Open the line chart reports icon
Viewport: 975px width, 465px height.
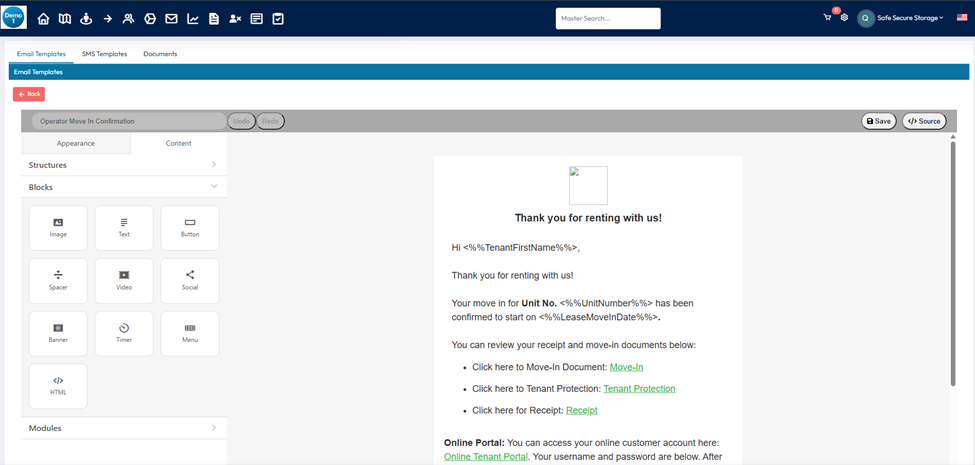(192, 19)
